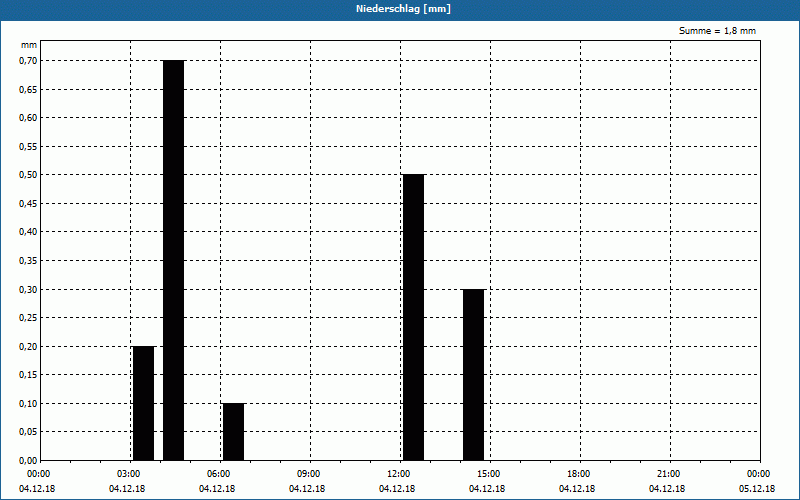The width and height of the screenshot is (800, 500).
Task: Click the mm unit label above axis
Action: 29,45
